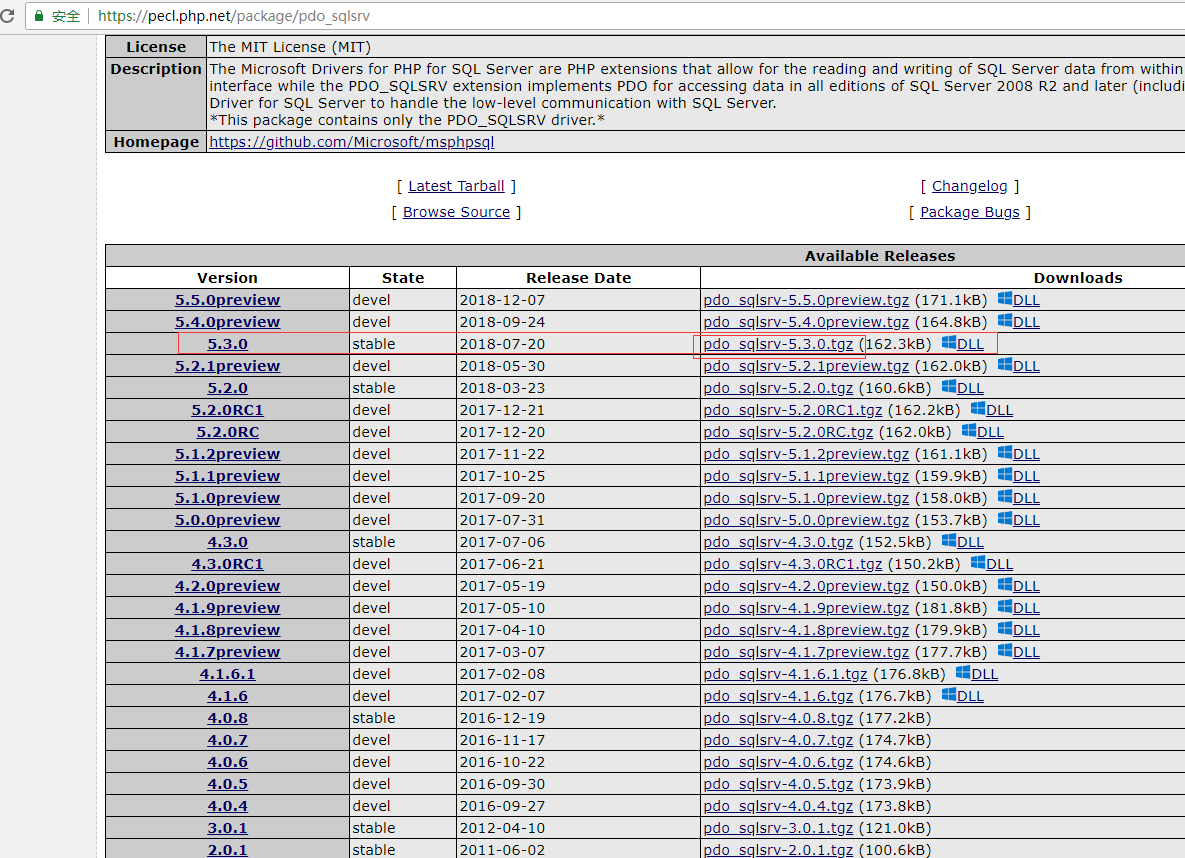Screen dimensions: 1185x858
Task: Download pdo_sqlsrv-4.0.8.tgz tarball
Action: [778, 717]
